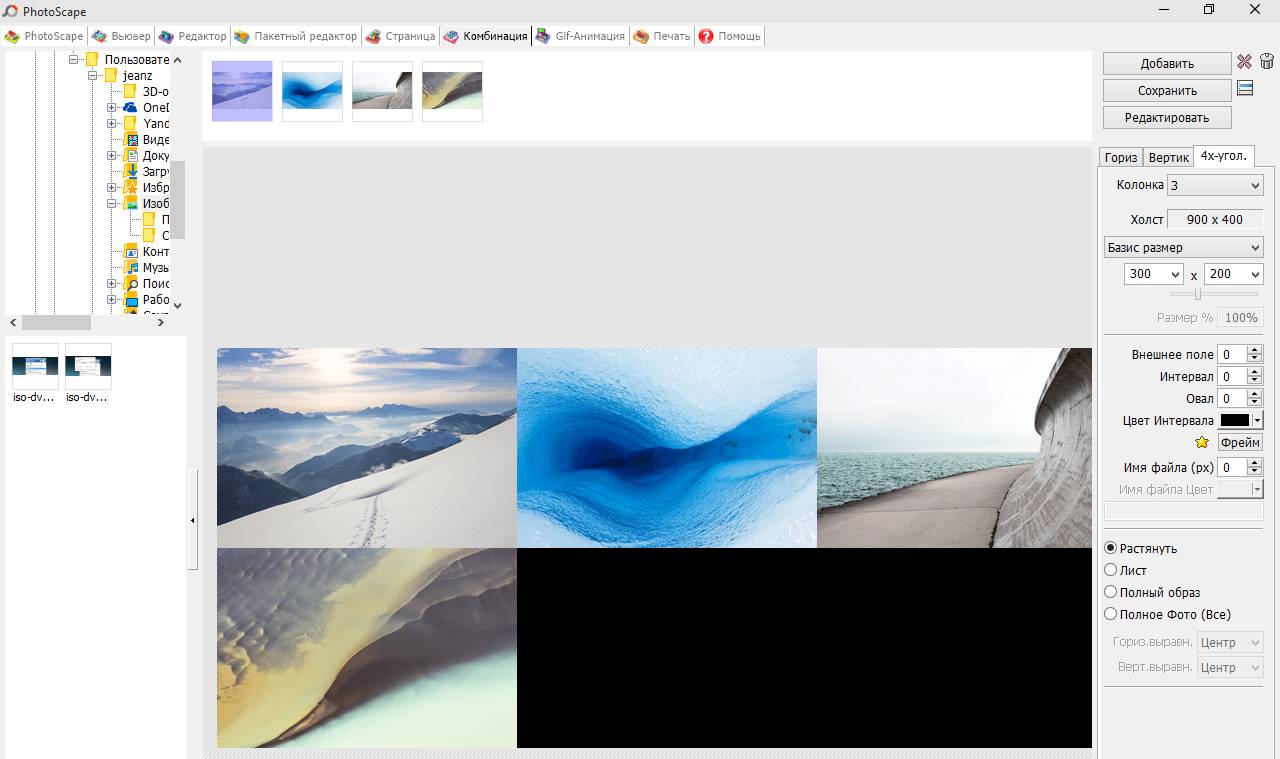
Task: Open the Печать tab
Action: pos(662,36)
